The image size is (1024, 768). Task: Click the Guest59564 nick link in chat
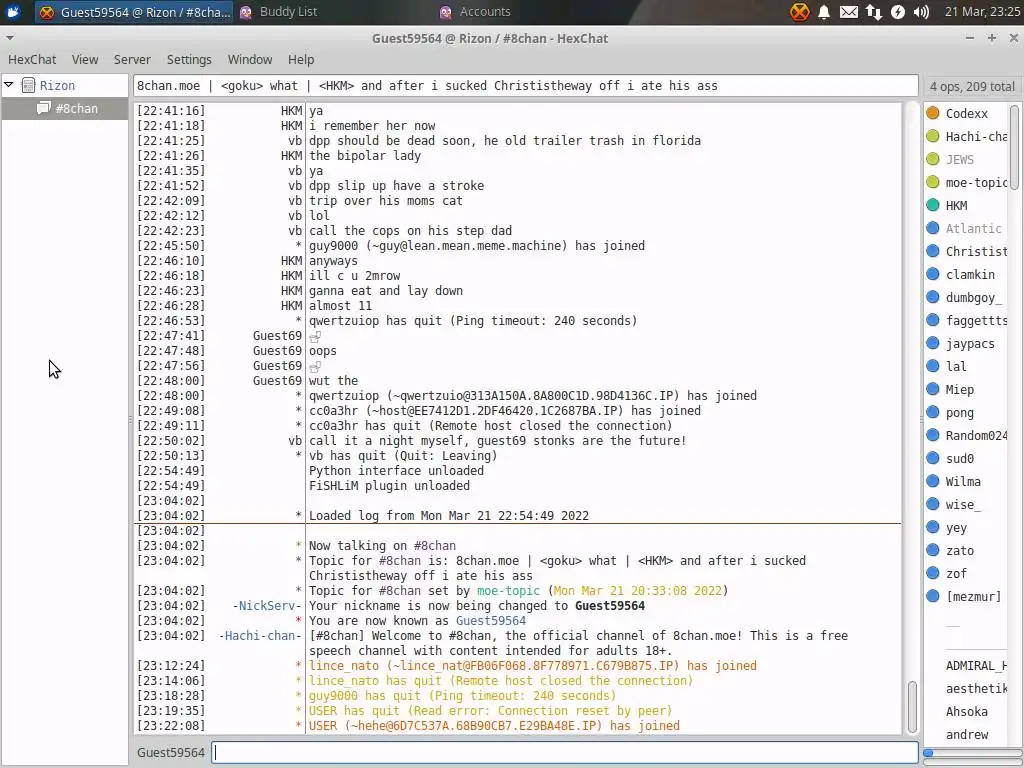tap(490, 620)
